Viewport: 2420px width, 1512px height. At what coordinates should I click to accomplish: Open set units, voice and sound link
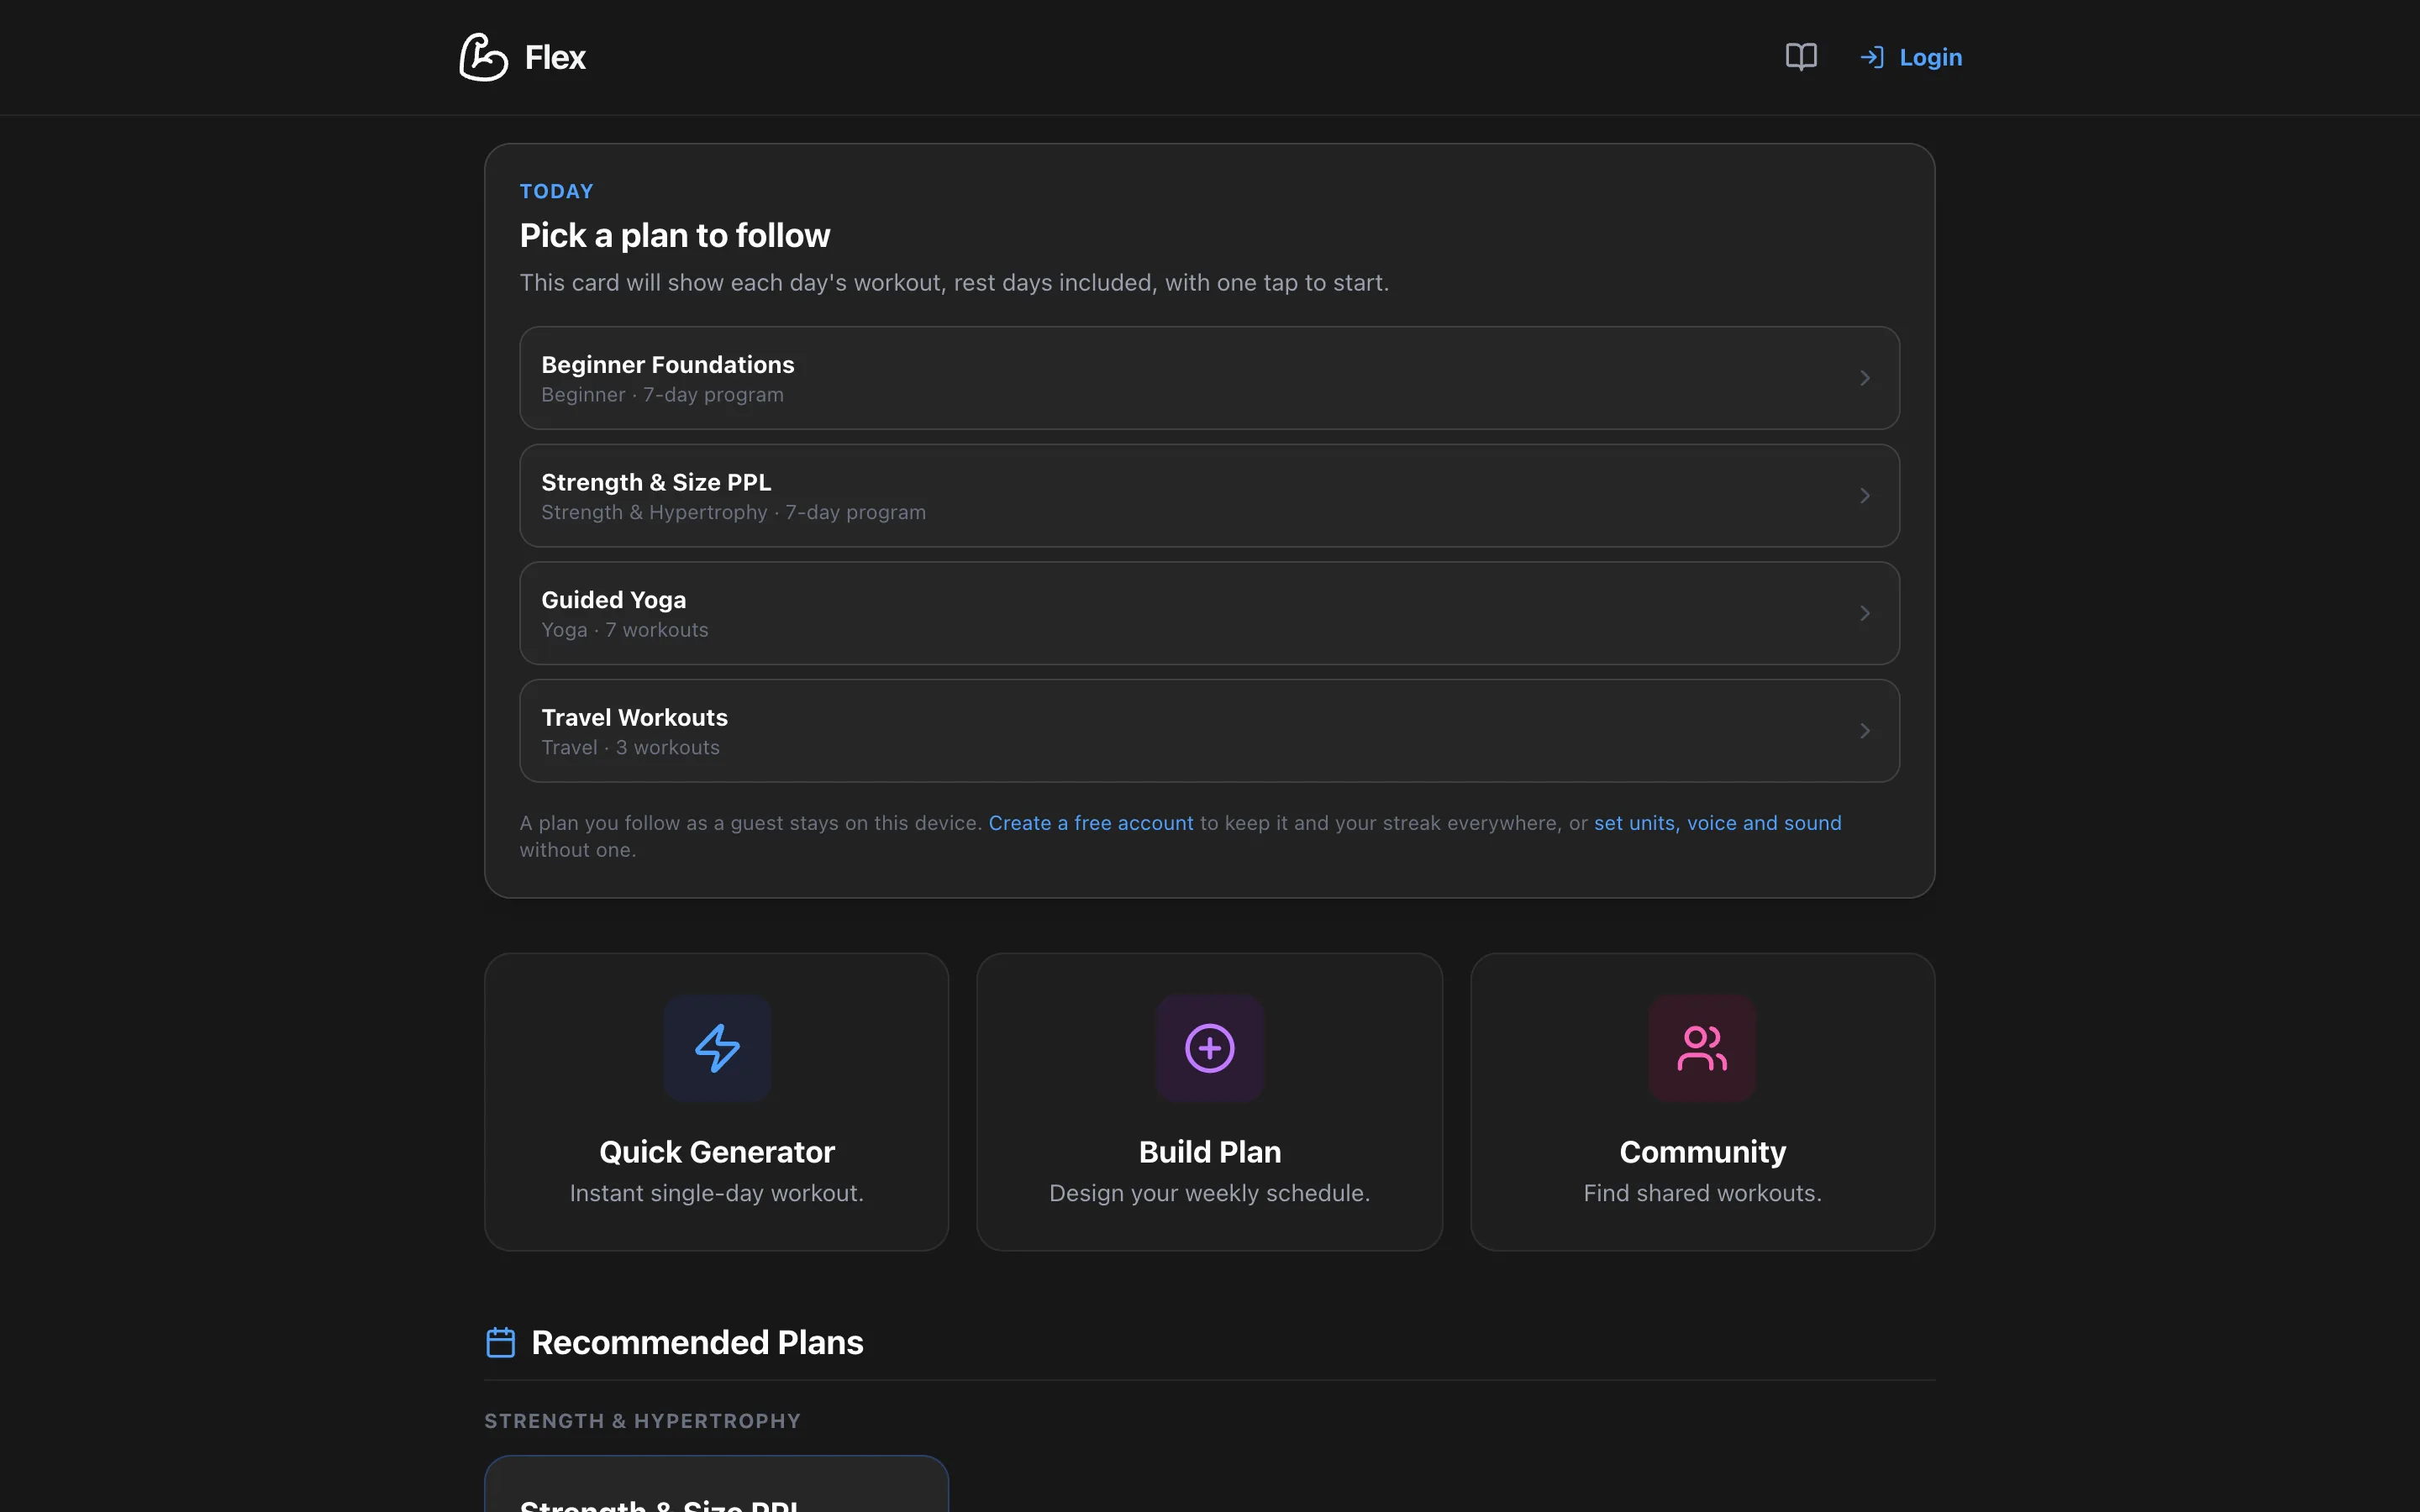click(x=1717, y=823)
